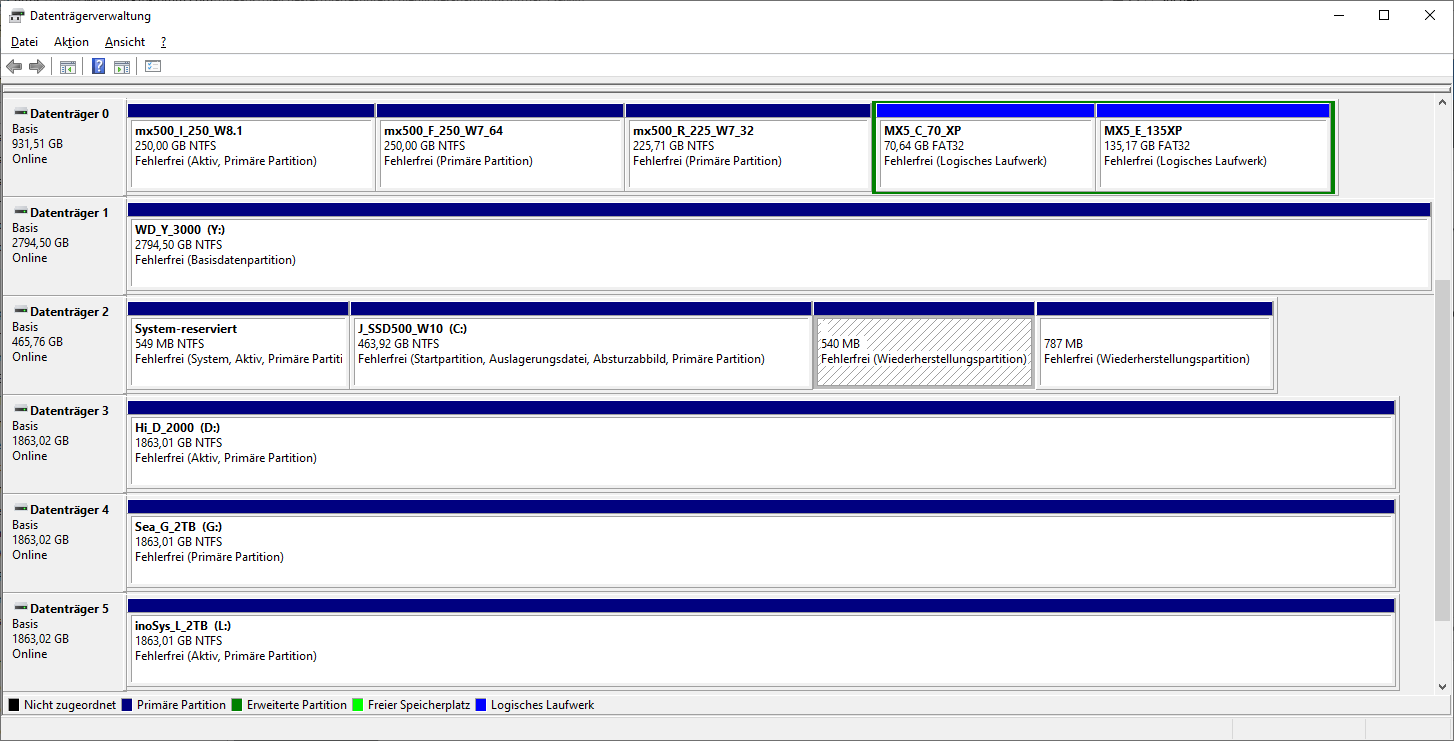The image size is (1454, 741).
Task: Select the inoSys_L_2TB (L:) volume
Action: (x=761, y=641)
